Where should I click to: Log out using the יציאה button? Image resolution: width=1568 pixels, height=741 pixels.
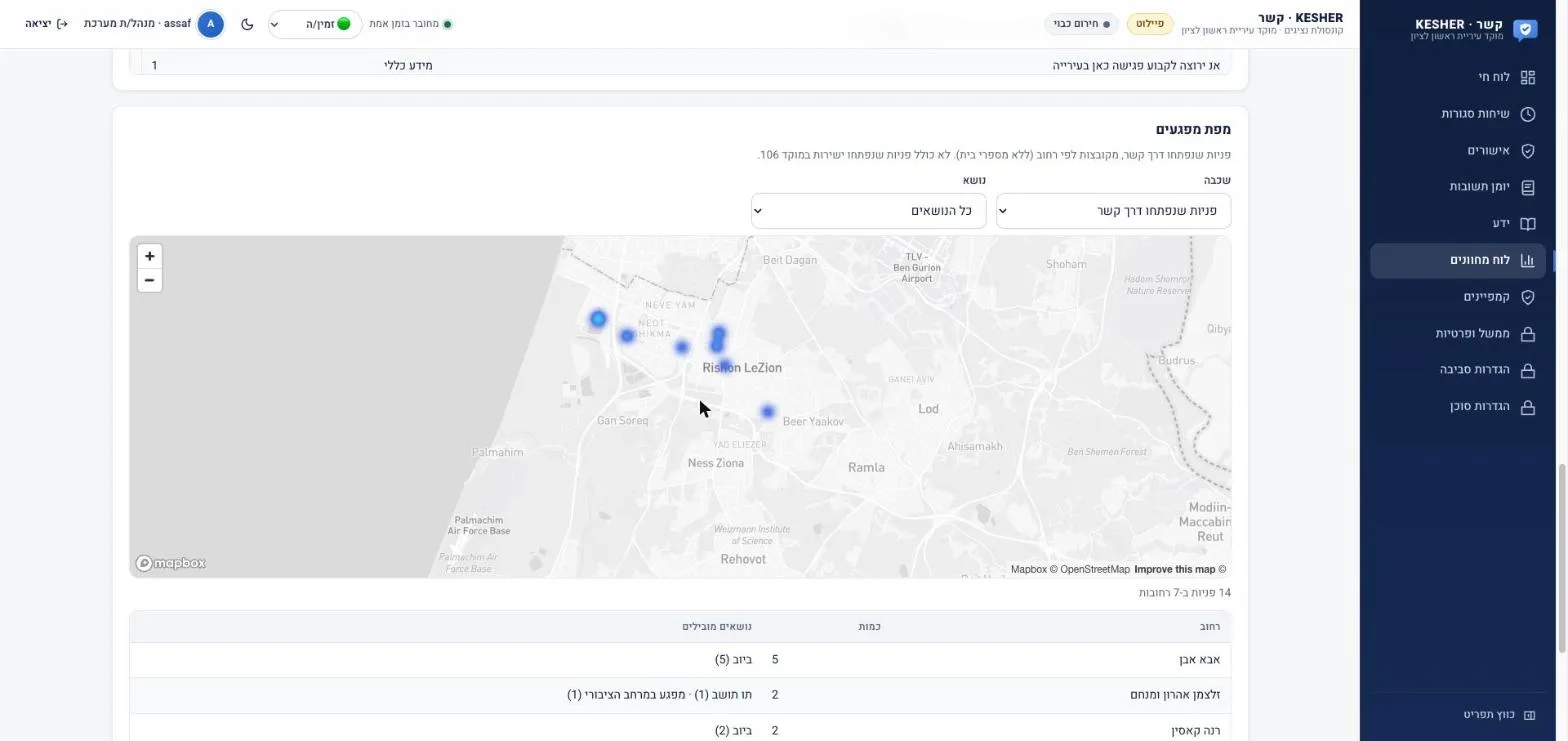point(47,23)
